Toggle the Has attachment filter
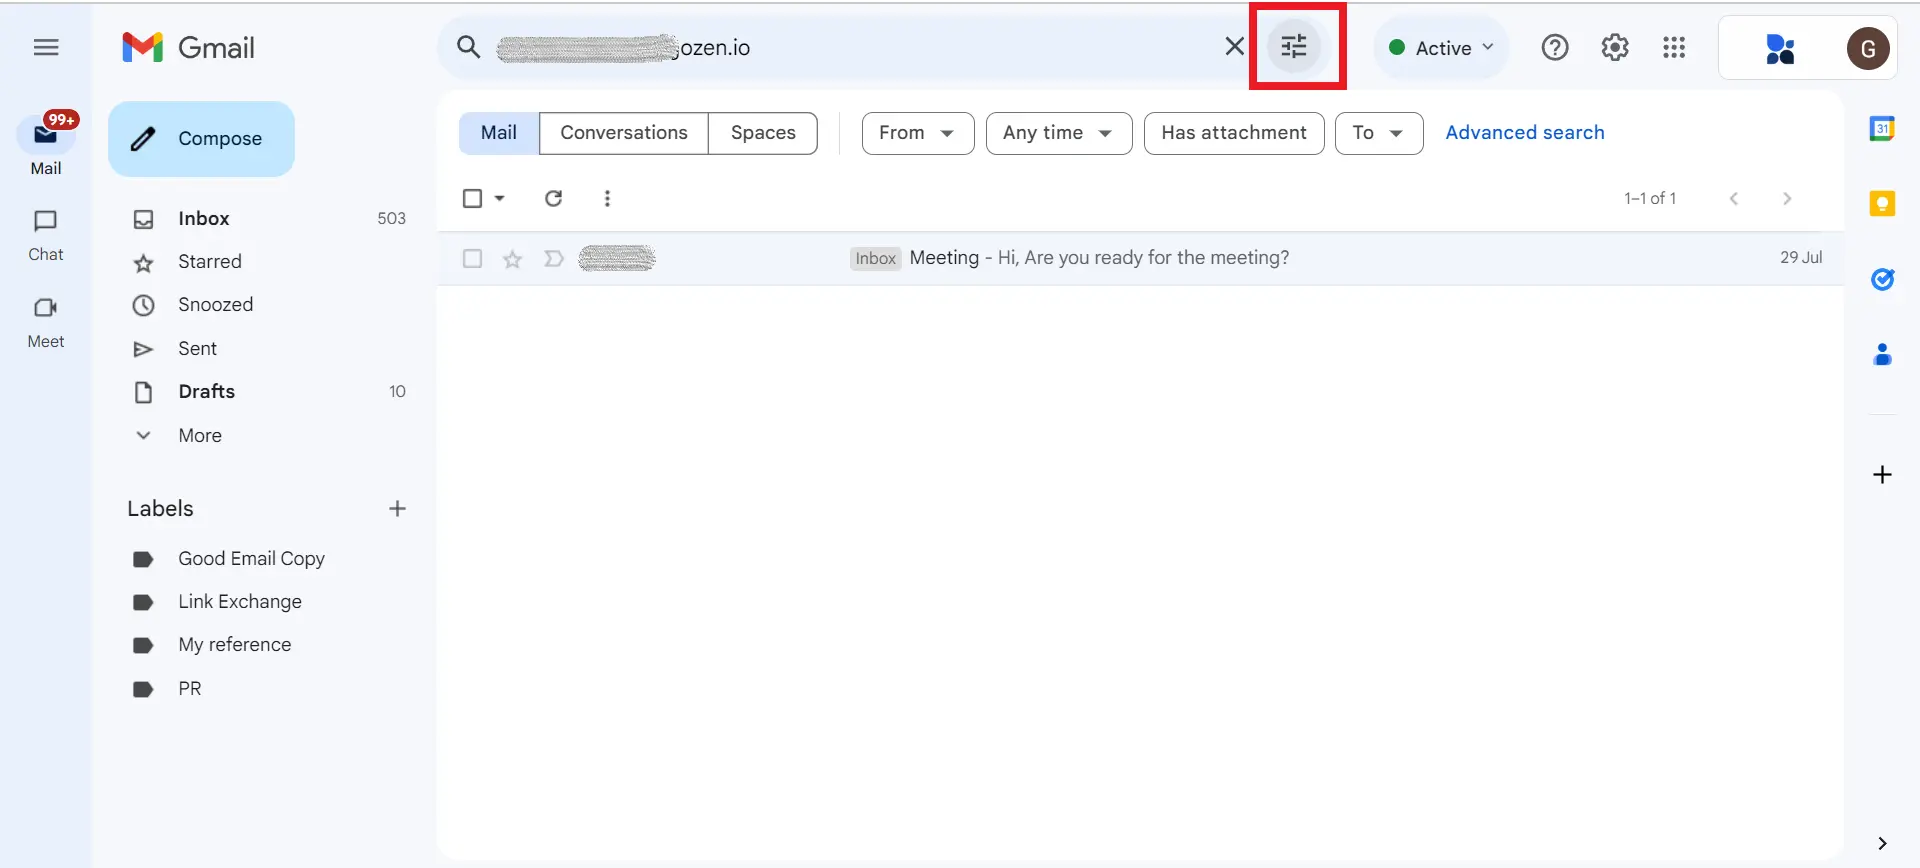Viewport: 1920px width, 868px height. (x=1234, y=133)
